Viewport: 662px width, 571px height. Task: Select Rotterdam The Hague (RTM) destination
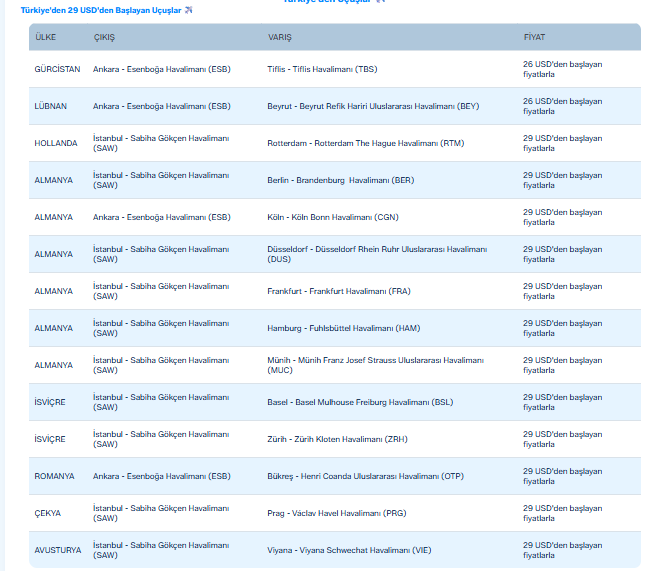(x=366, y=143)
